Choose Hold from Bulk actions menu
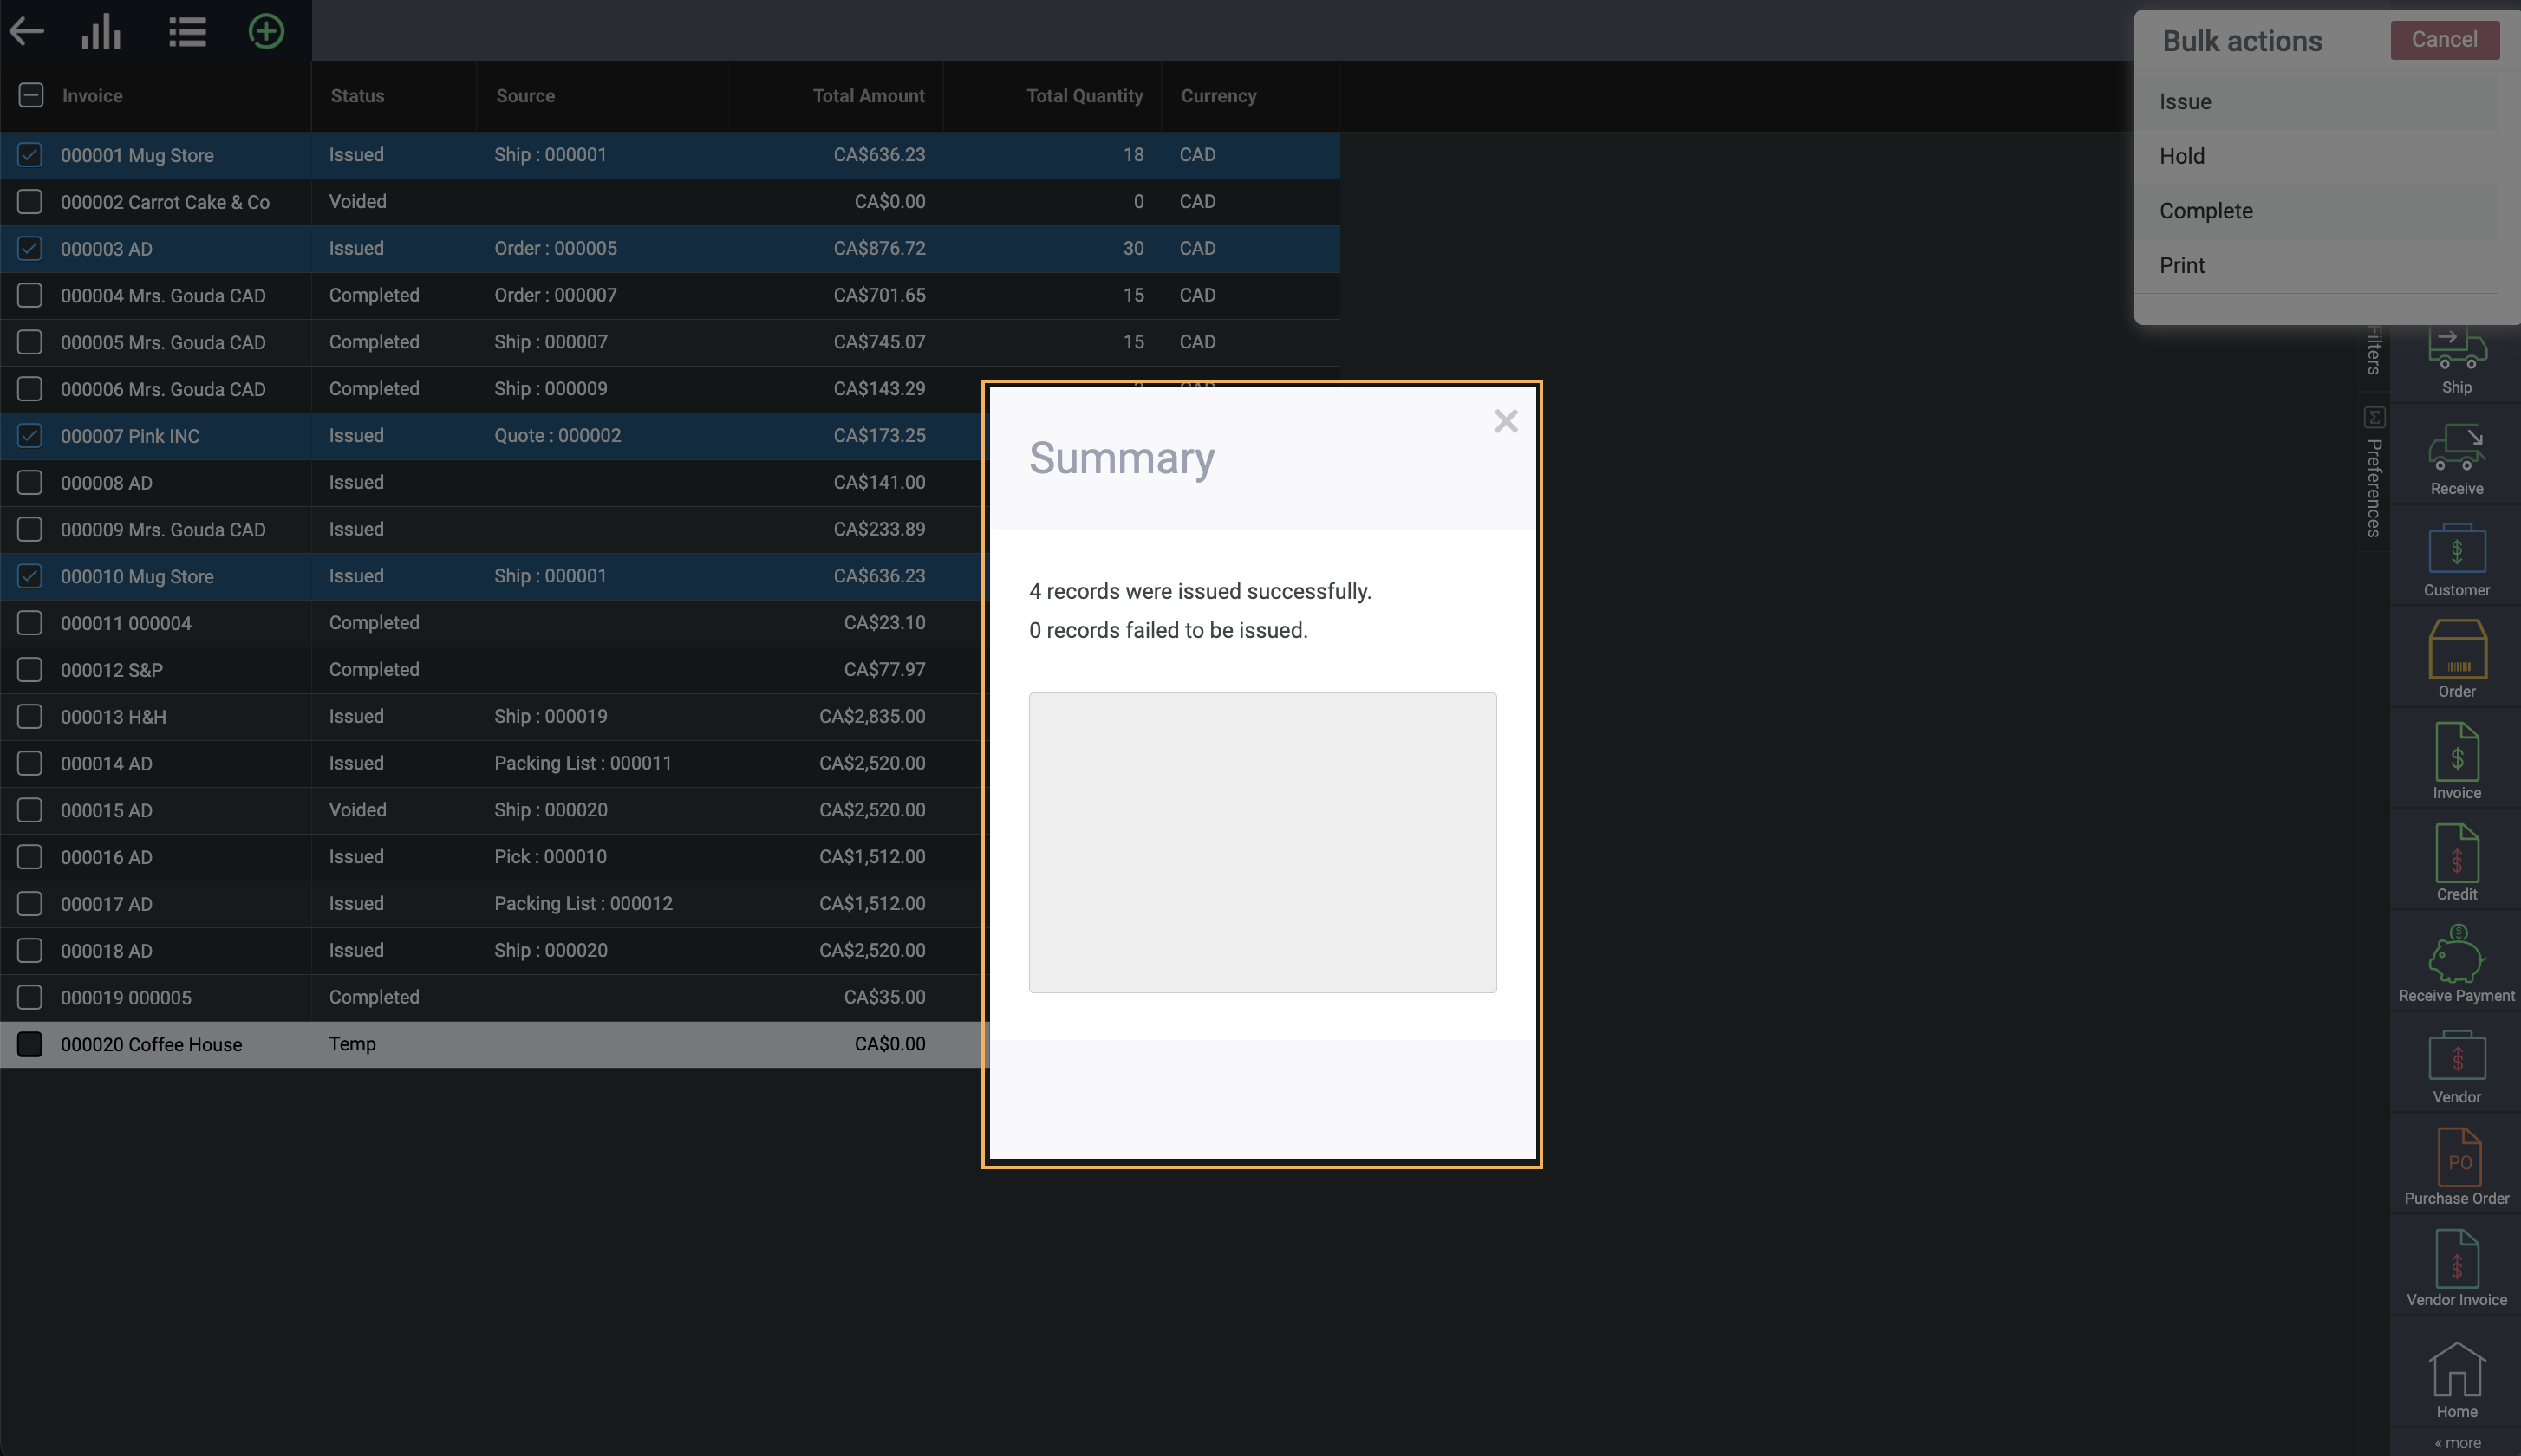This screenshot has width=2521, height=1456. click(2182, 156)
